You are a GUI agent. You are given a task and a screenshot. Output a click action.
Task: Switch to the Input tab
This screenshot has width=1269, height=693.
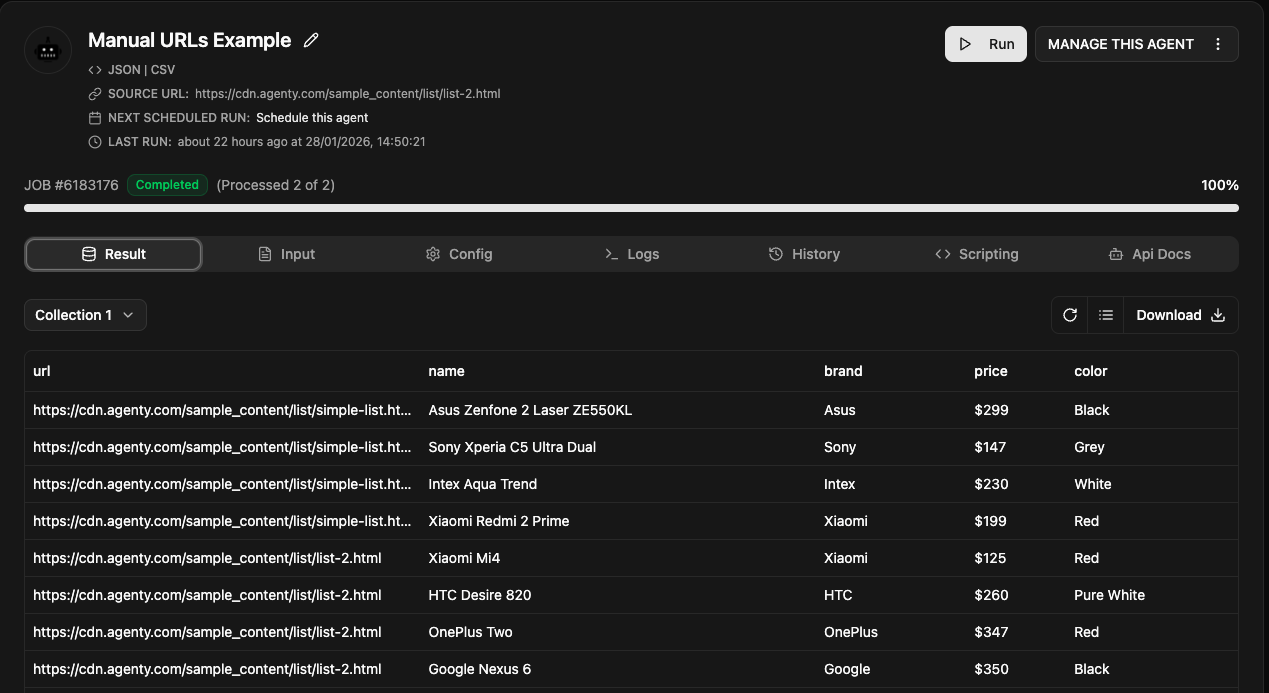(286, 254)
